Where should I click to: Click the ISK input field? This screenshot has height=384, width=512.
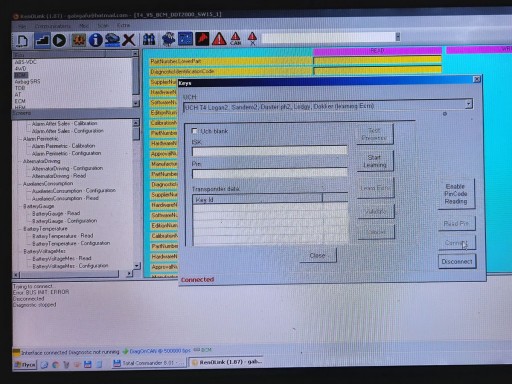pyautogui.click(x=270, y=151)
